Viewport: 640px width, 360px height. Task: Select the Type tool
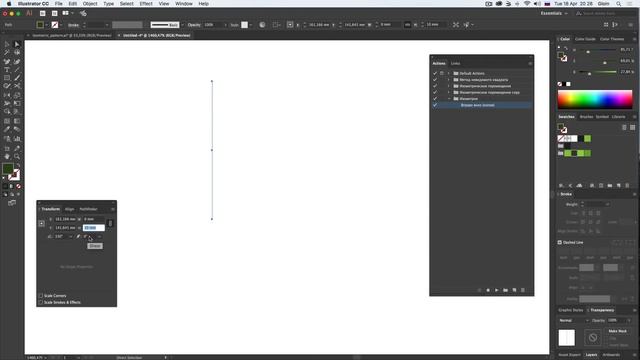tap(7, 70)
